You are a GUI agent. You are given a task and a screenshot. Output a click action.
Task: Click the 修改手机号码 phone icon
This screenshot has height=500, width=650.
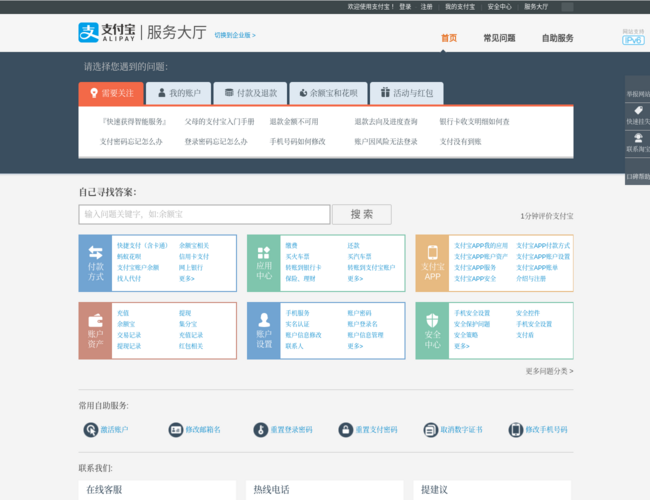click(x=516, y=430)
